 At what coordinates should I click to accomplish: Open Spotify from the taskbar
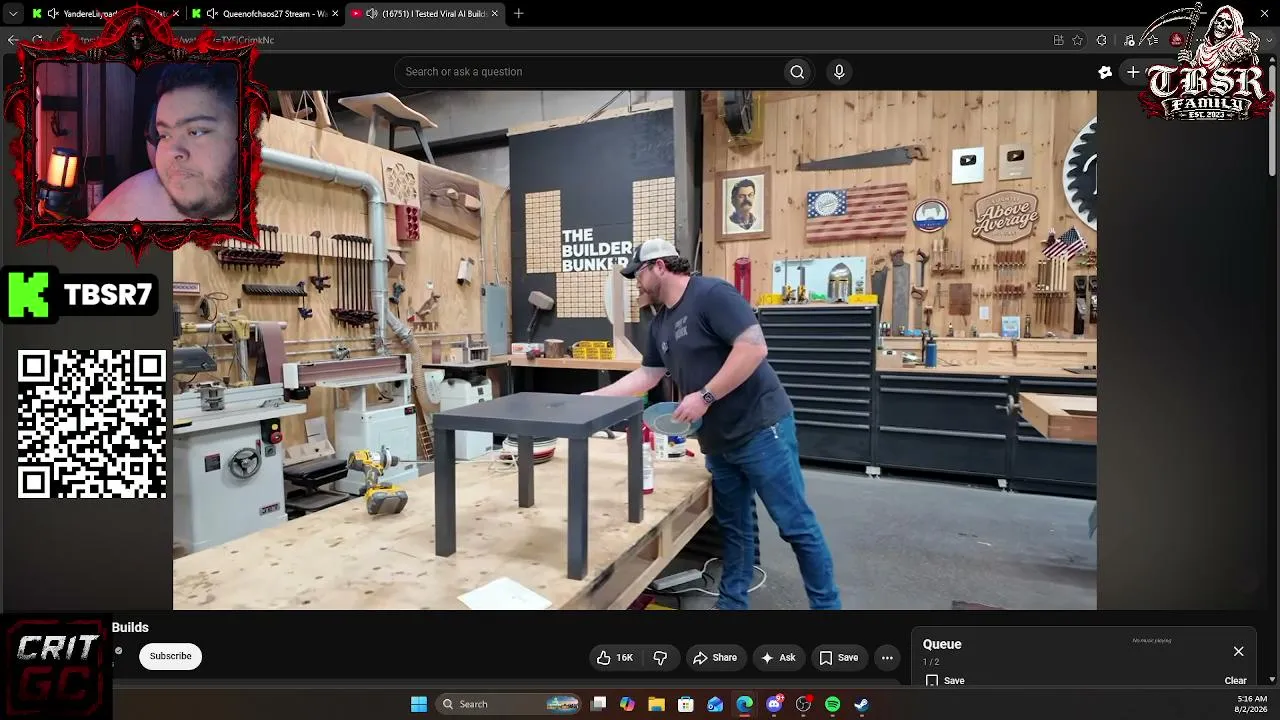coord(832,704)
